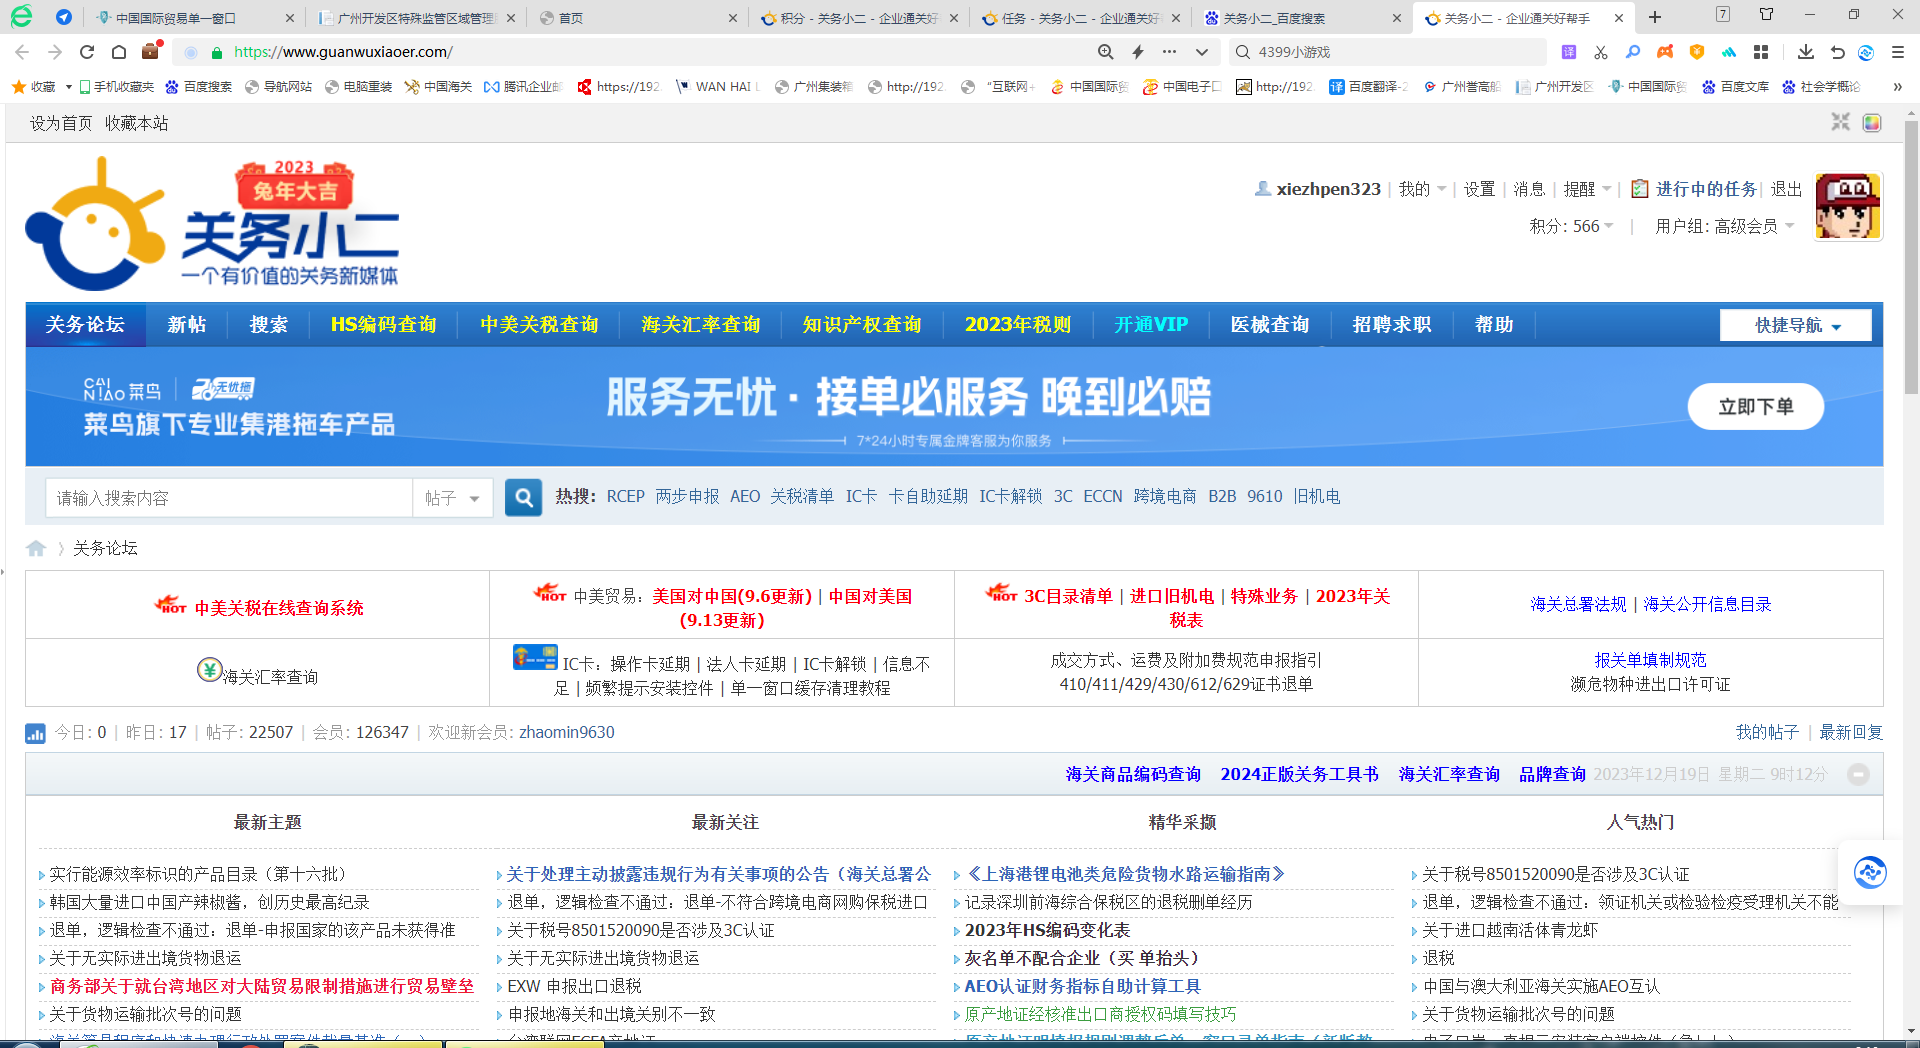Open the downloads arrow icon

[1805, 52]
